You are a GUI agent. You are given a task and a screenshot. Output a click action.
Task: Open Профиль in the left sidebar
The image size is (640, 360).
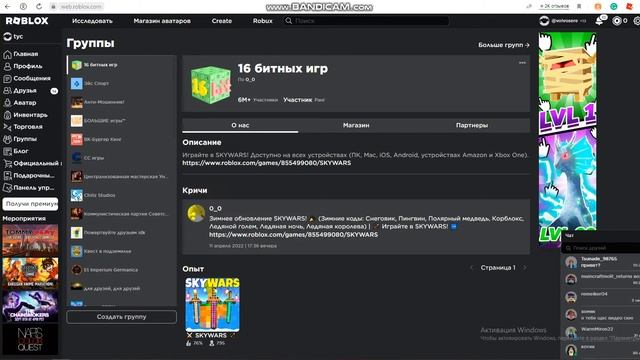(22, 66)
